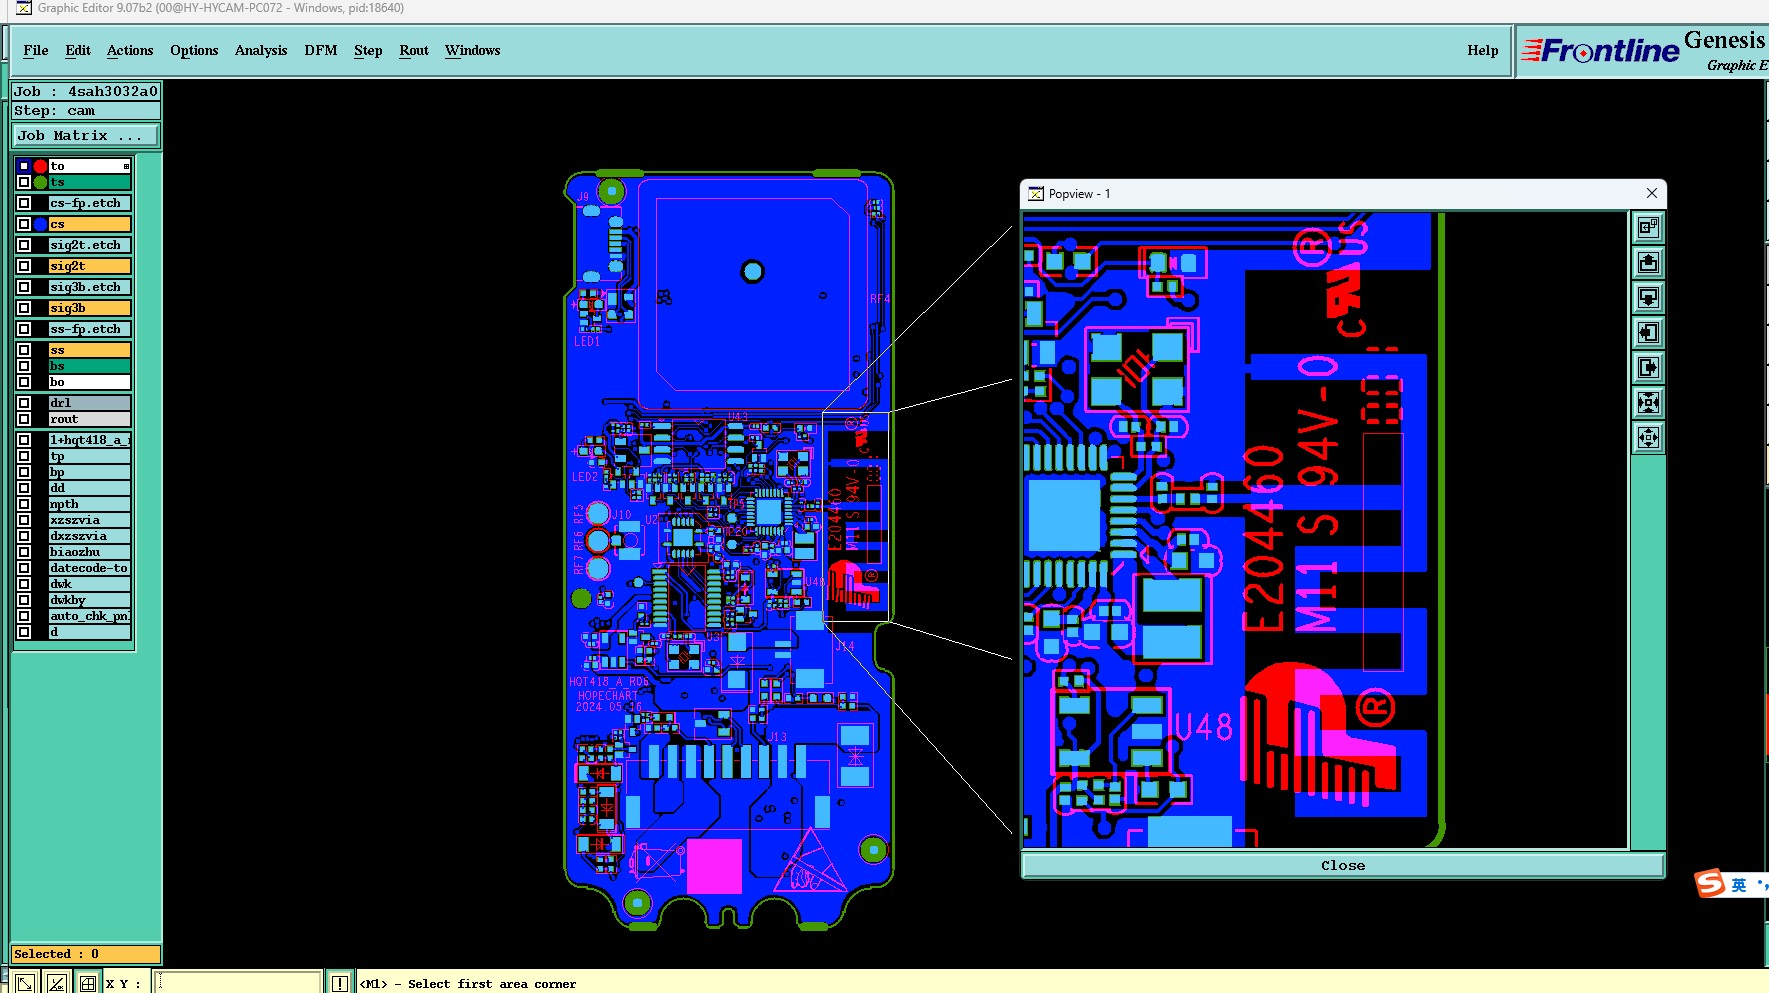Screen dimensions: 1769x993
Task: Open the Edit menu
Action: coord(78,50)
